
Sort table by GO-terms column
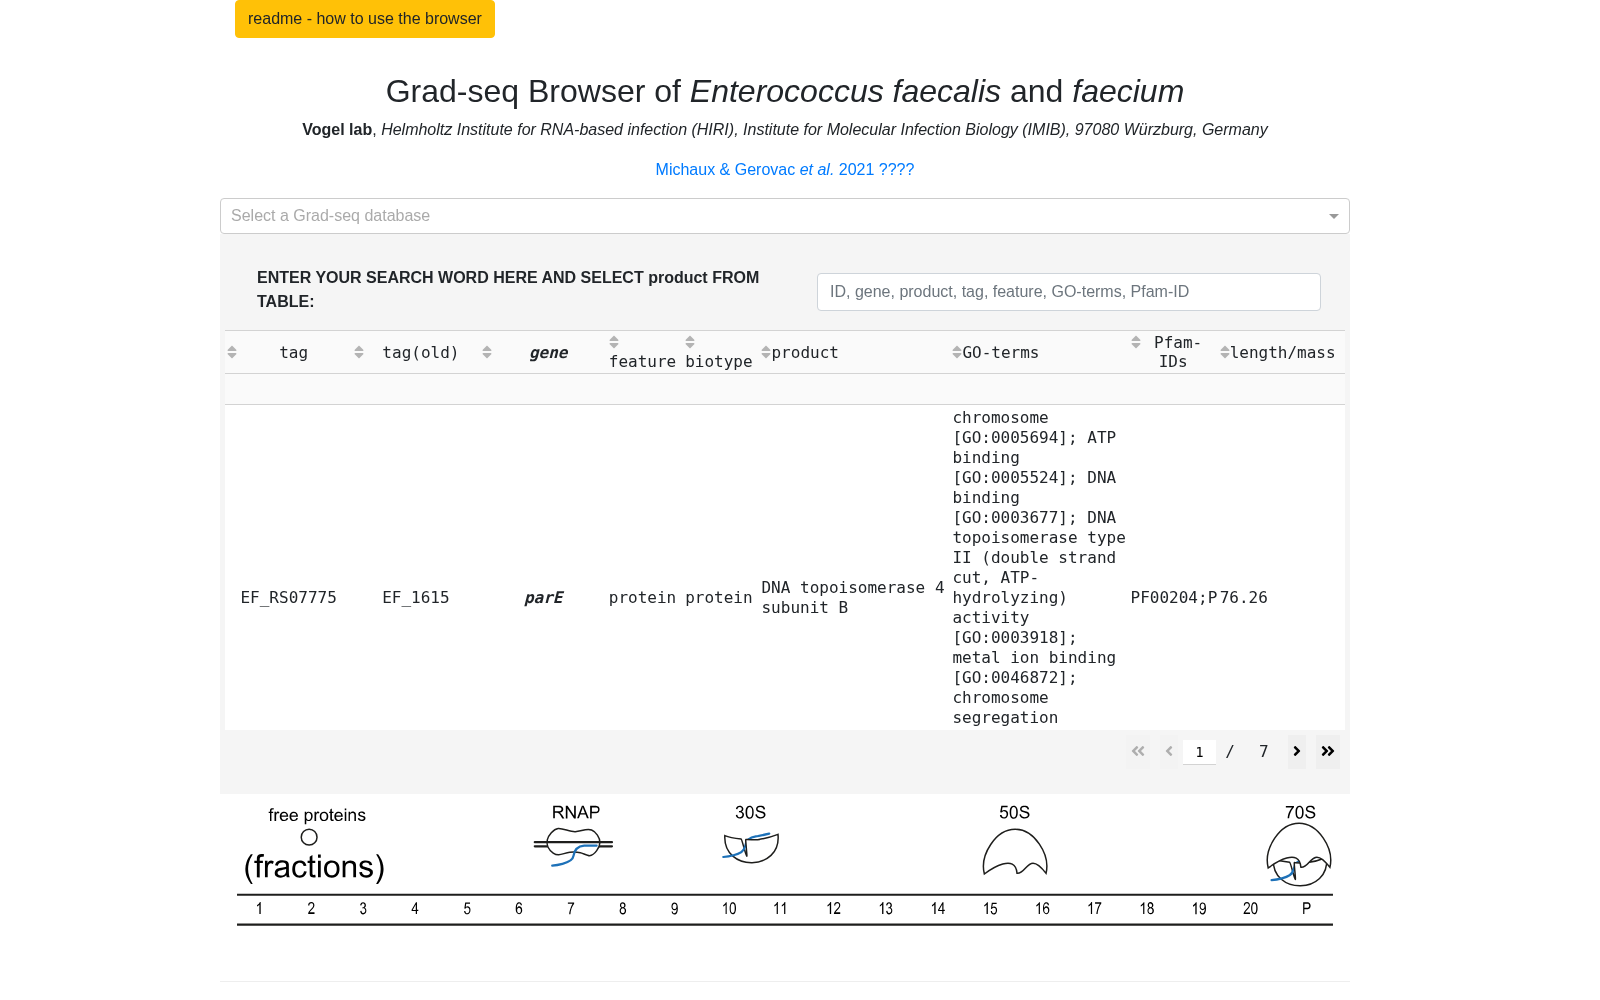(957, 352)
